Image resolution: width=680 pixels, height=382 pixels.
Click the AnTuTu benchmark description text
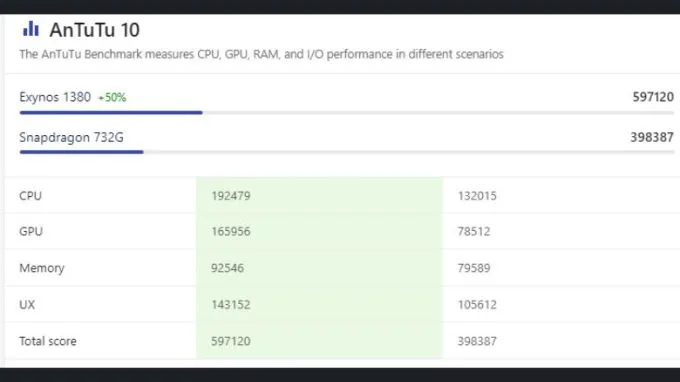pyautogui.click(x=262, y=54)
